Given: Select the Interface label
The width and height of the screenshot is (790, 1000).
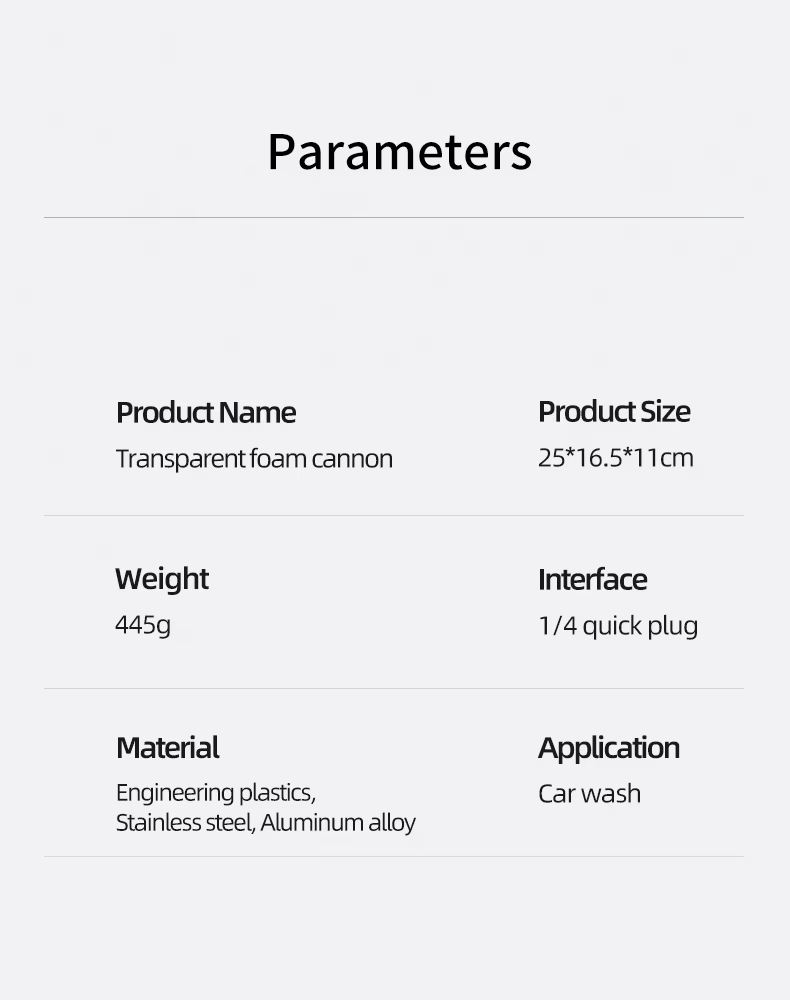Looking at the screenshot, I should point(592,580).
